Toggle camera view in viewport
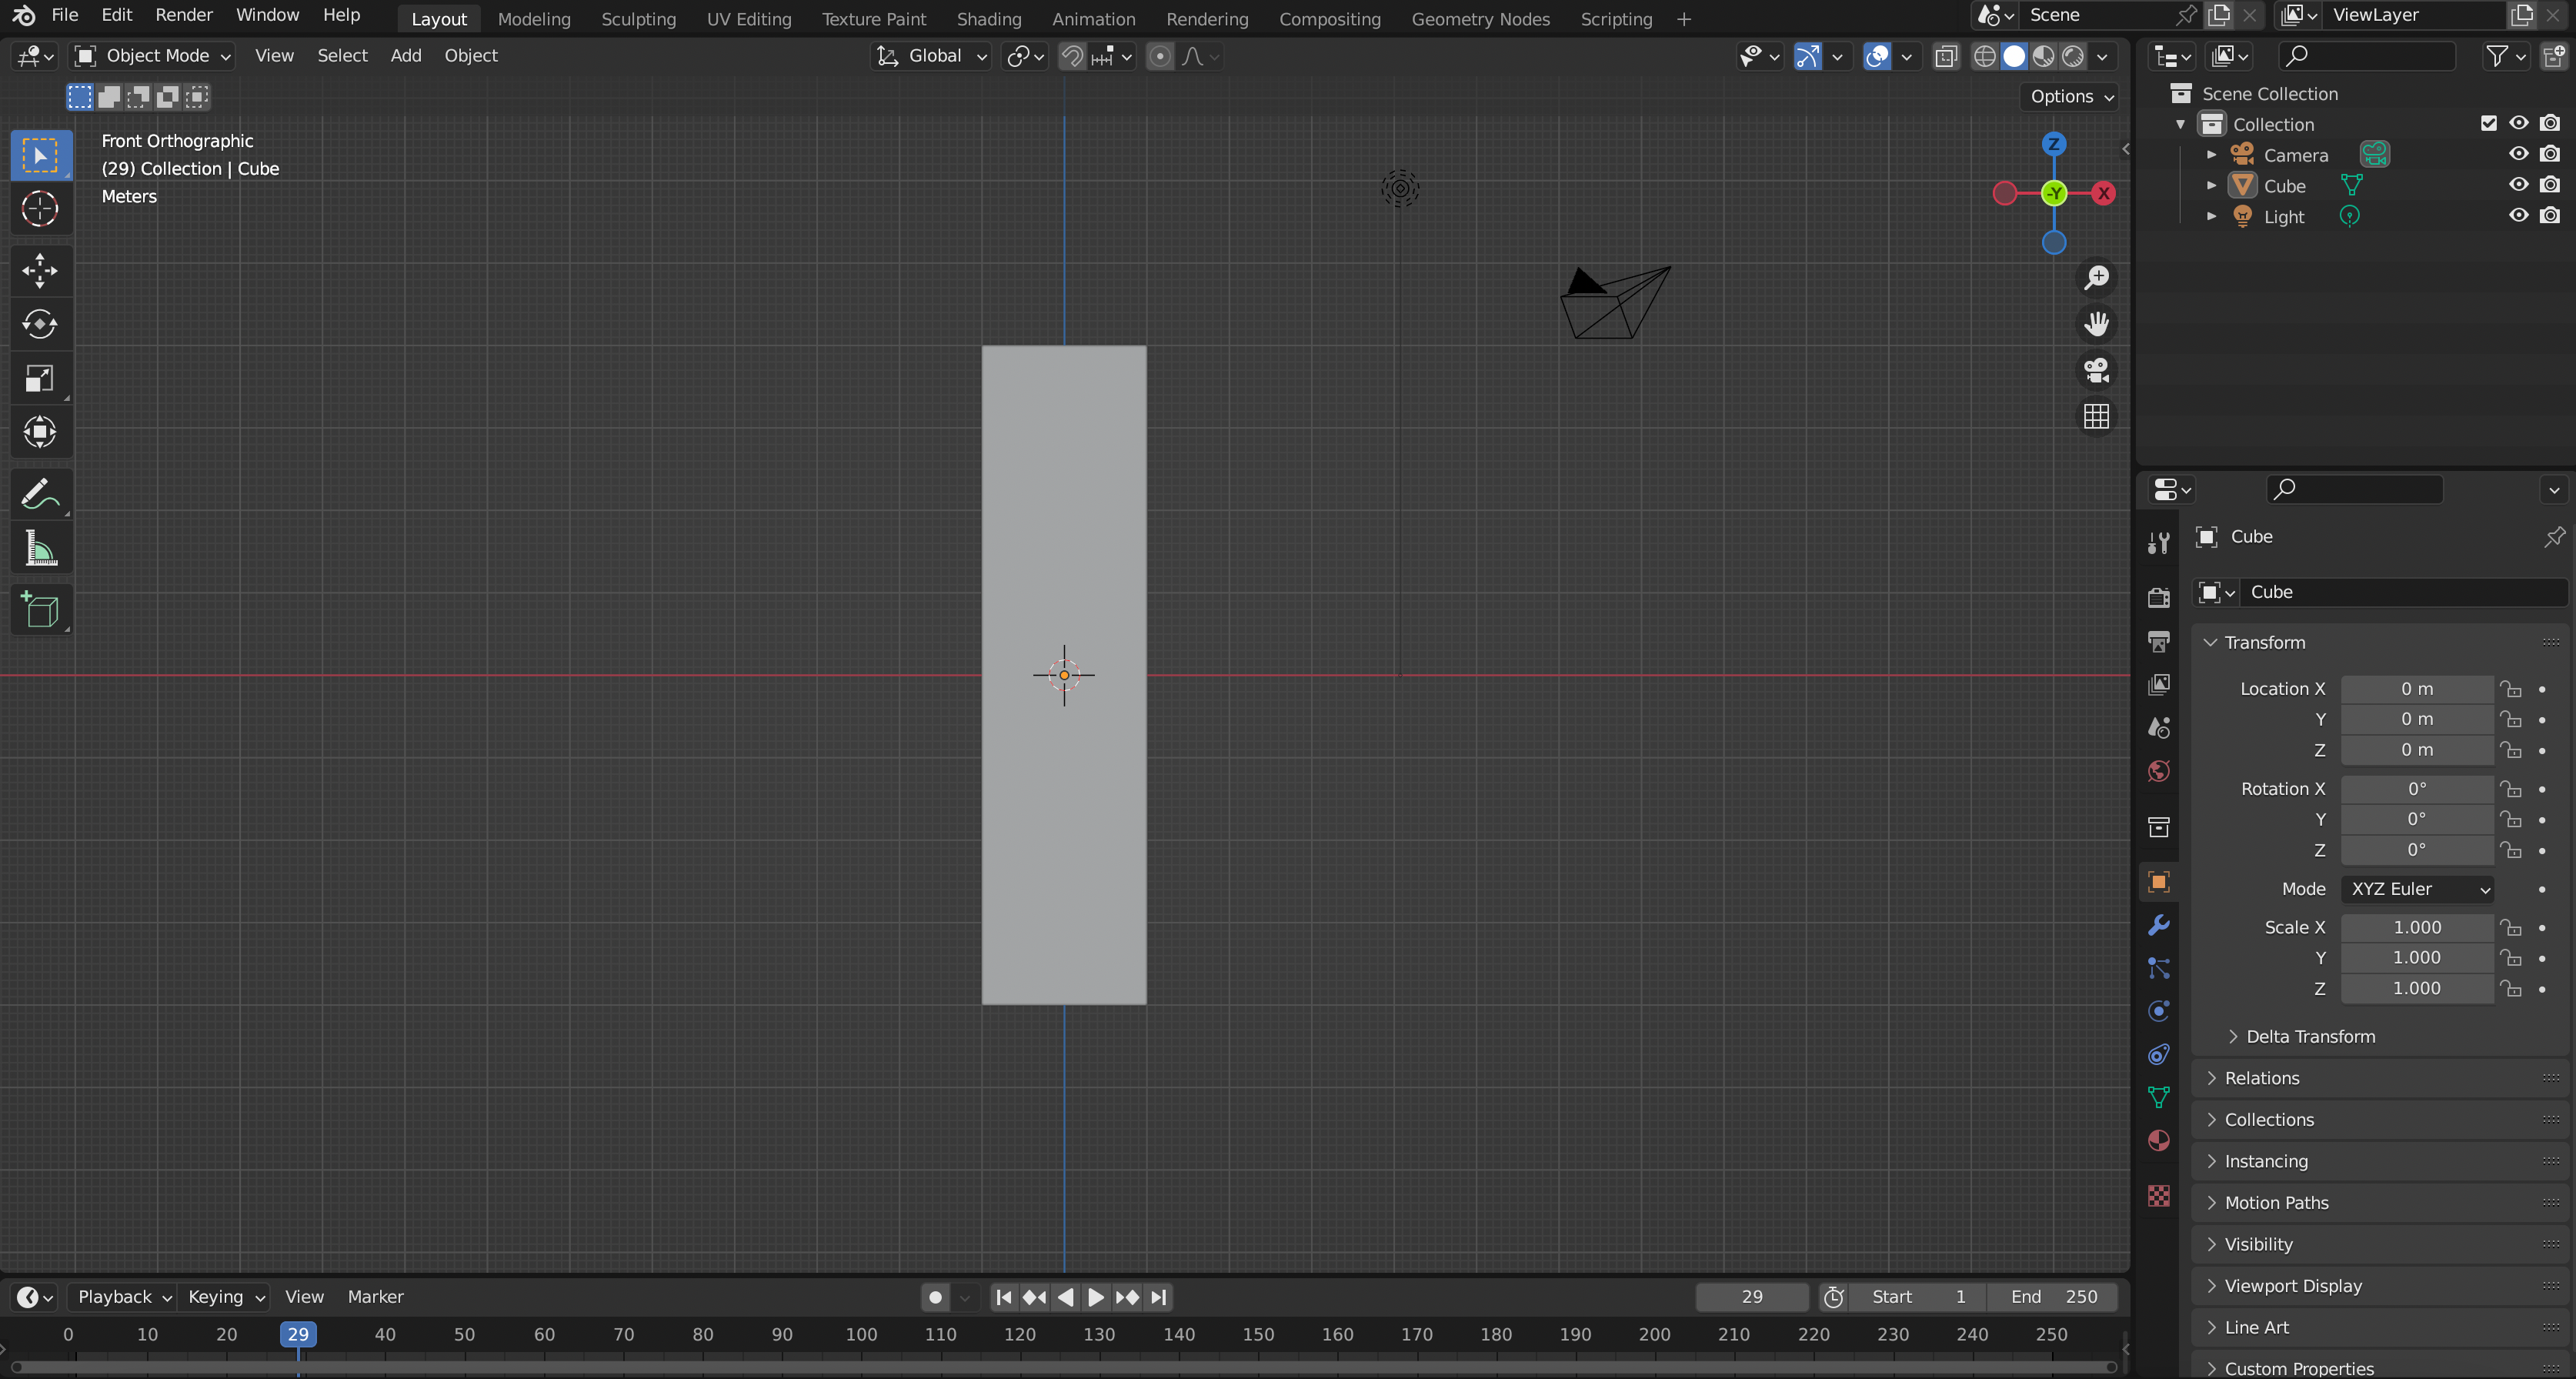2576x1379 pixels. coord(2096,370)
